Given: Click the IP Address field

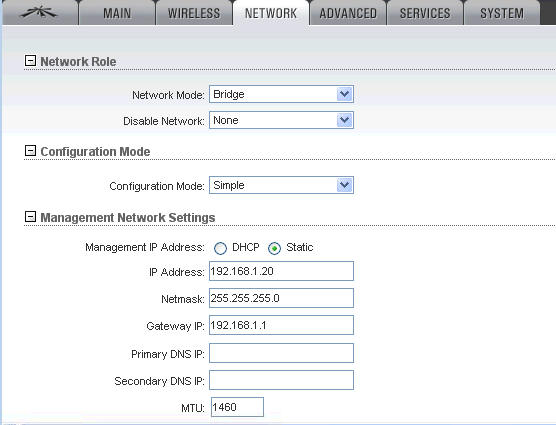Looking at the screenshot, I should point(281,271).
